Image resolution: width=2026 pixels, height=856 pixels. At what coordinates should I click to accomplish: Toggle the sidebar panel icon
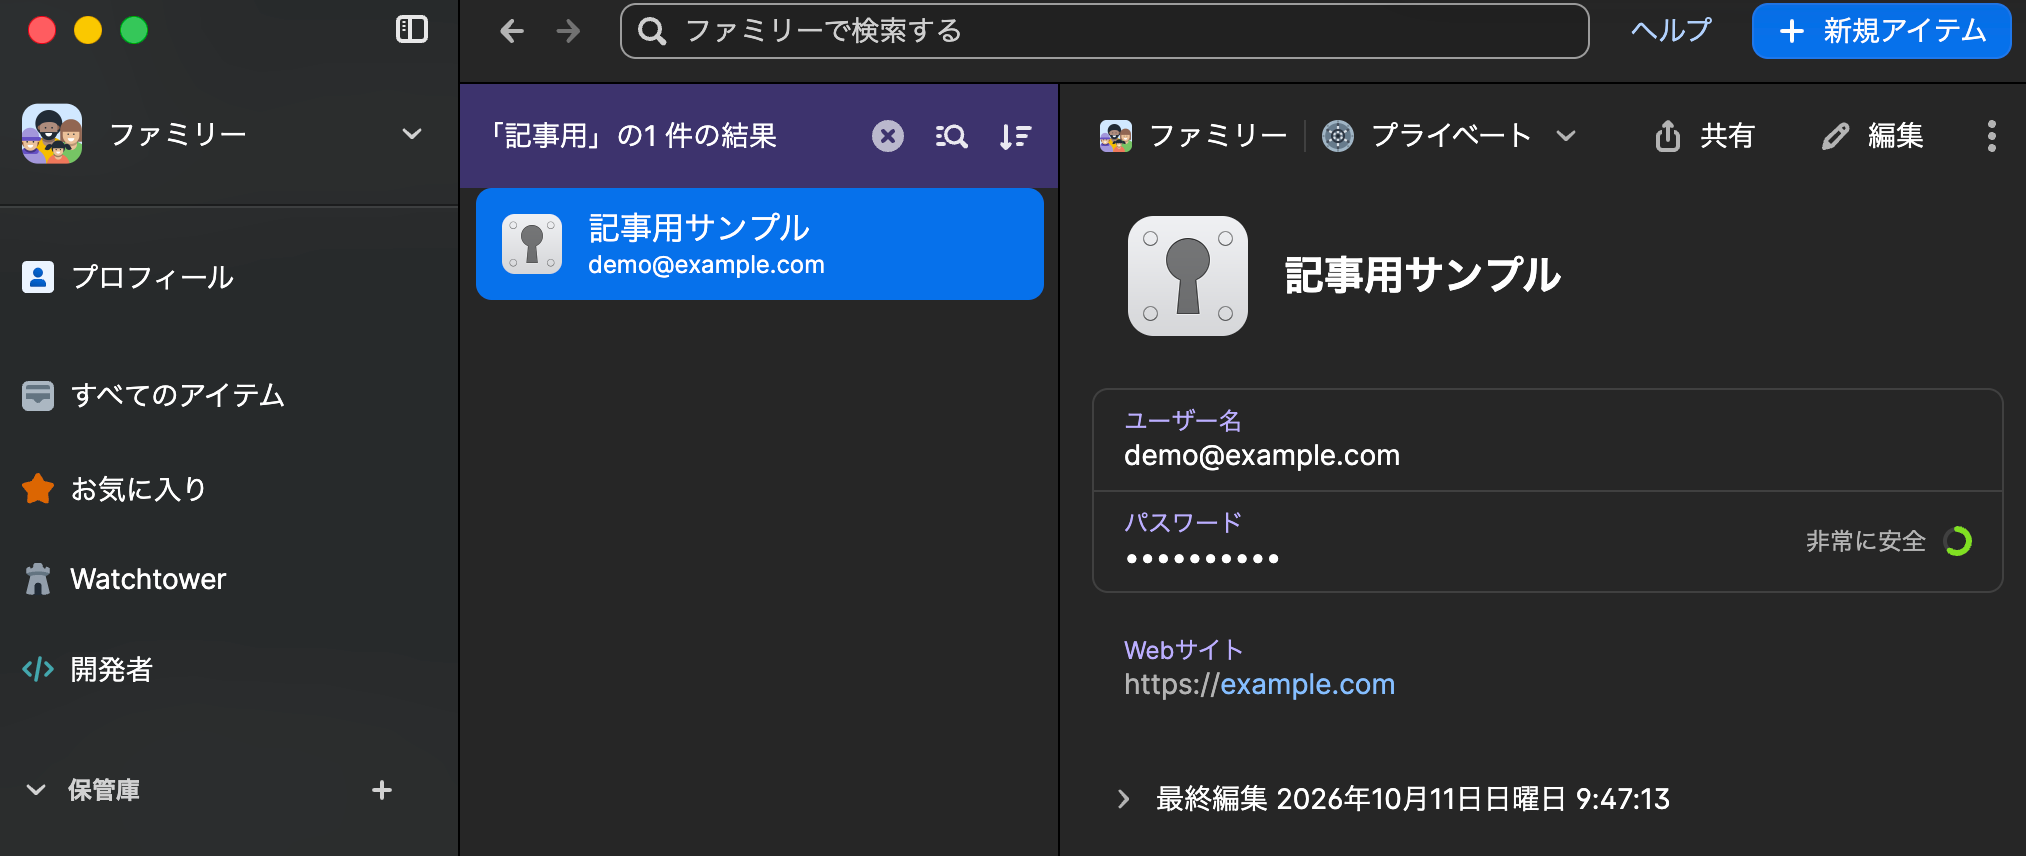click(412, 30)
